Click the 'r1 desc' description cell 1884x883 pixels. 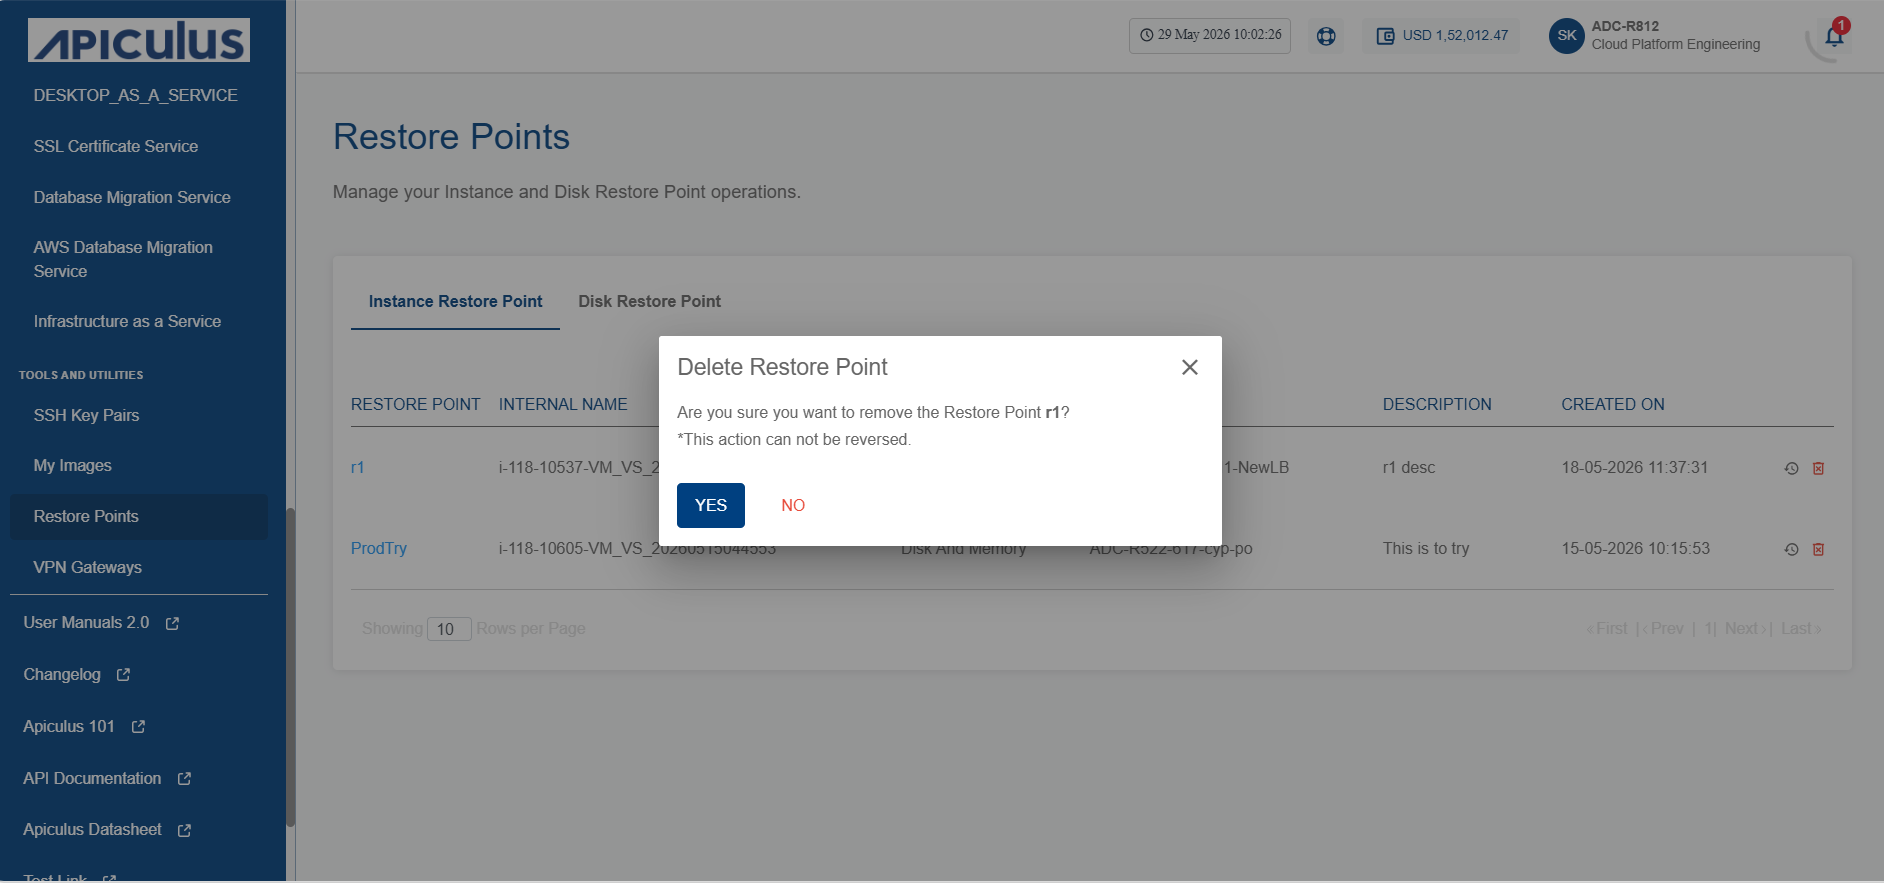[x=1409, y=467]
